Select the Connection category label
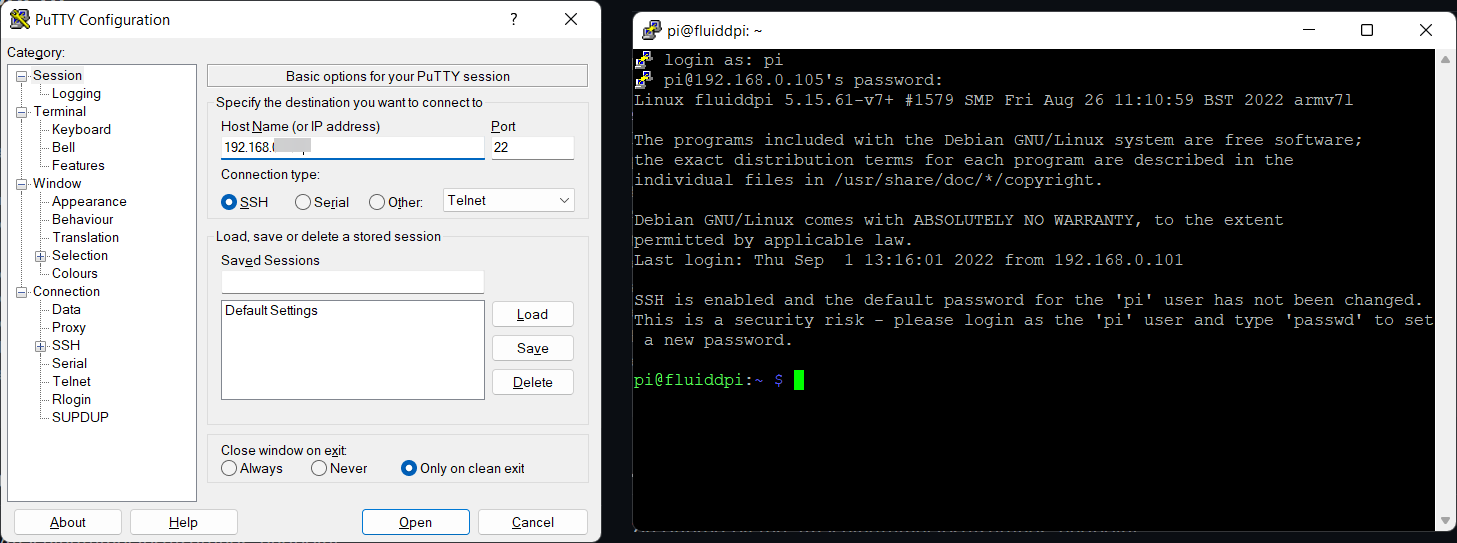The width and height of the screenshot is (1457, 543). [x=66, y=291]
